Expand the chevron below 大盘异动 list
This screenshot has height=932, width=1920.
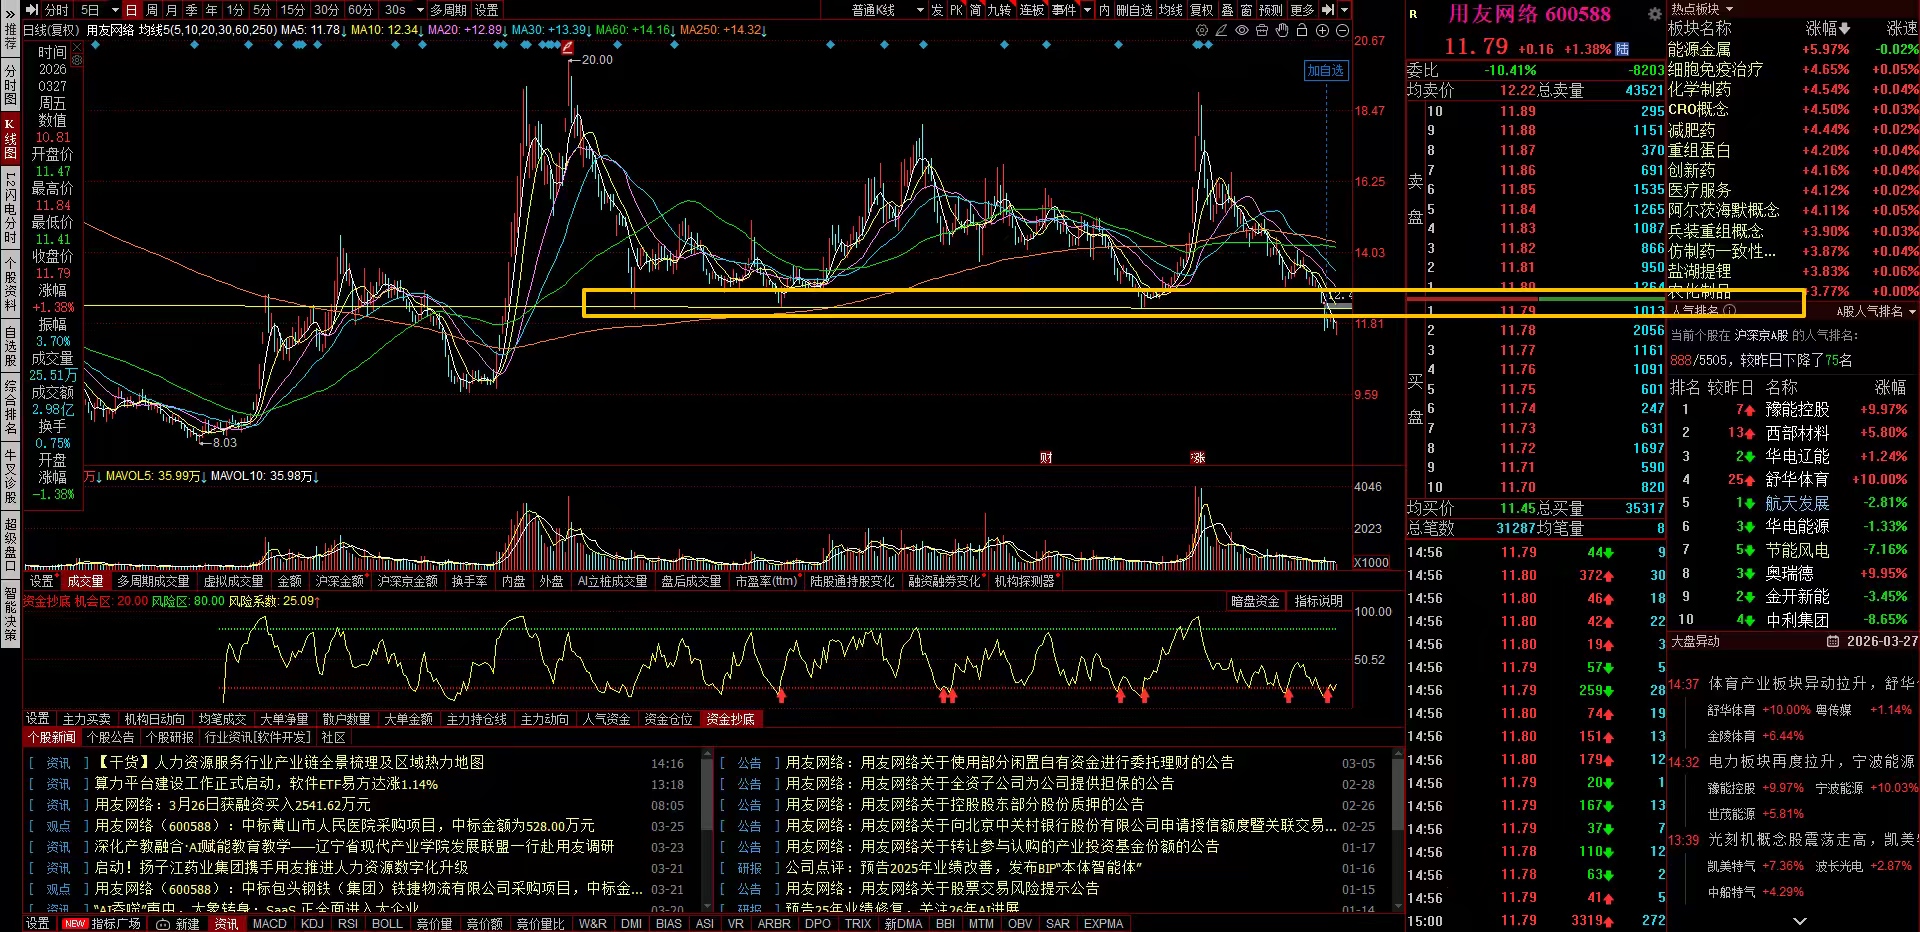tap(1800, 921)
